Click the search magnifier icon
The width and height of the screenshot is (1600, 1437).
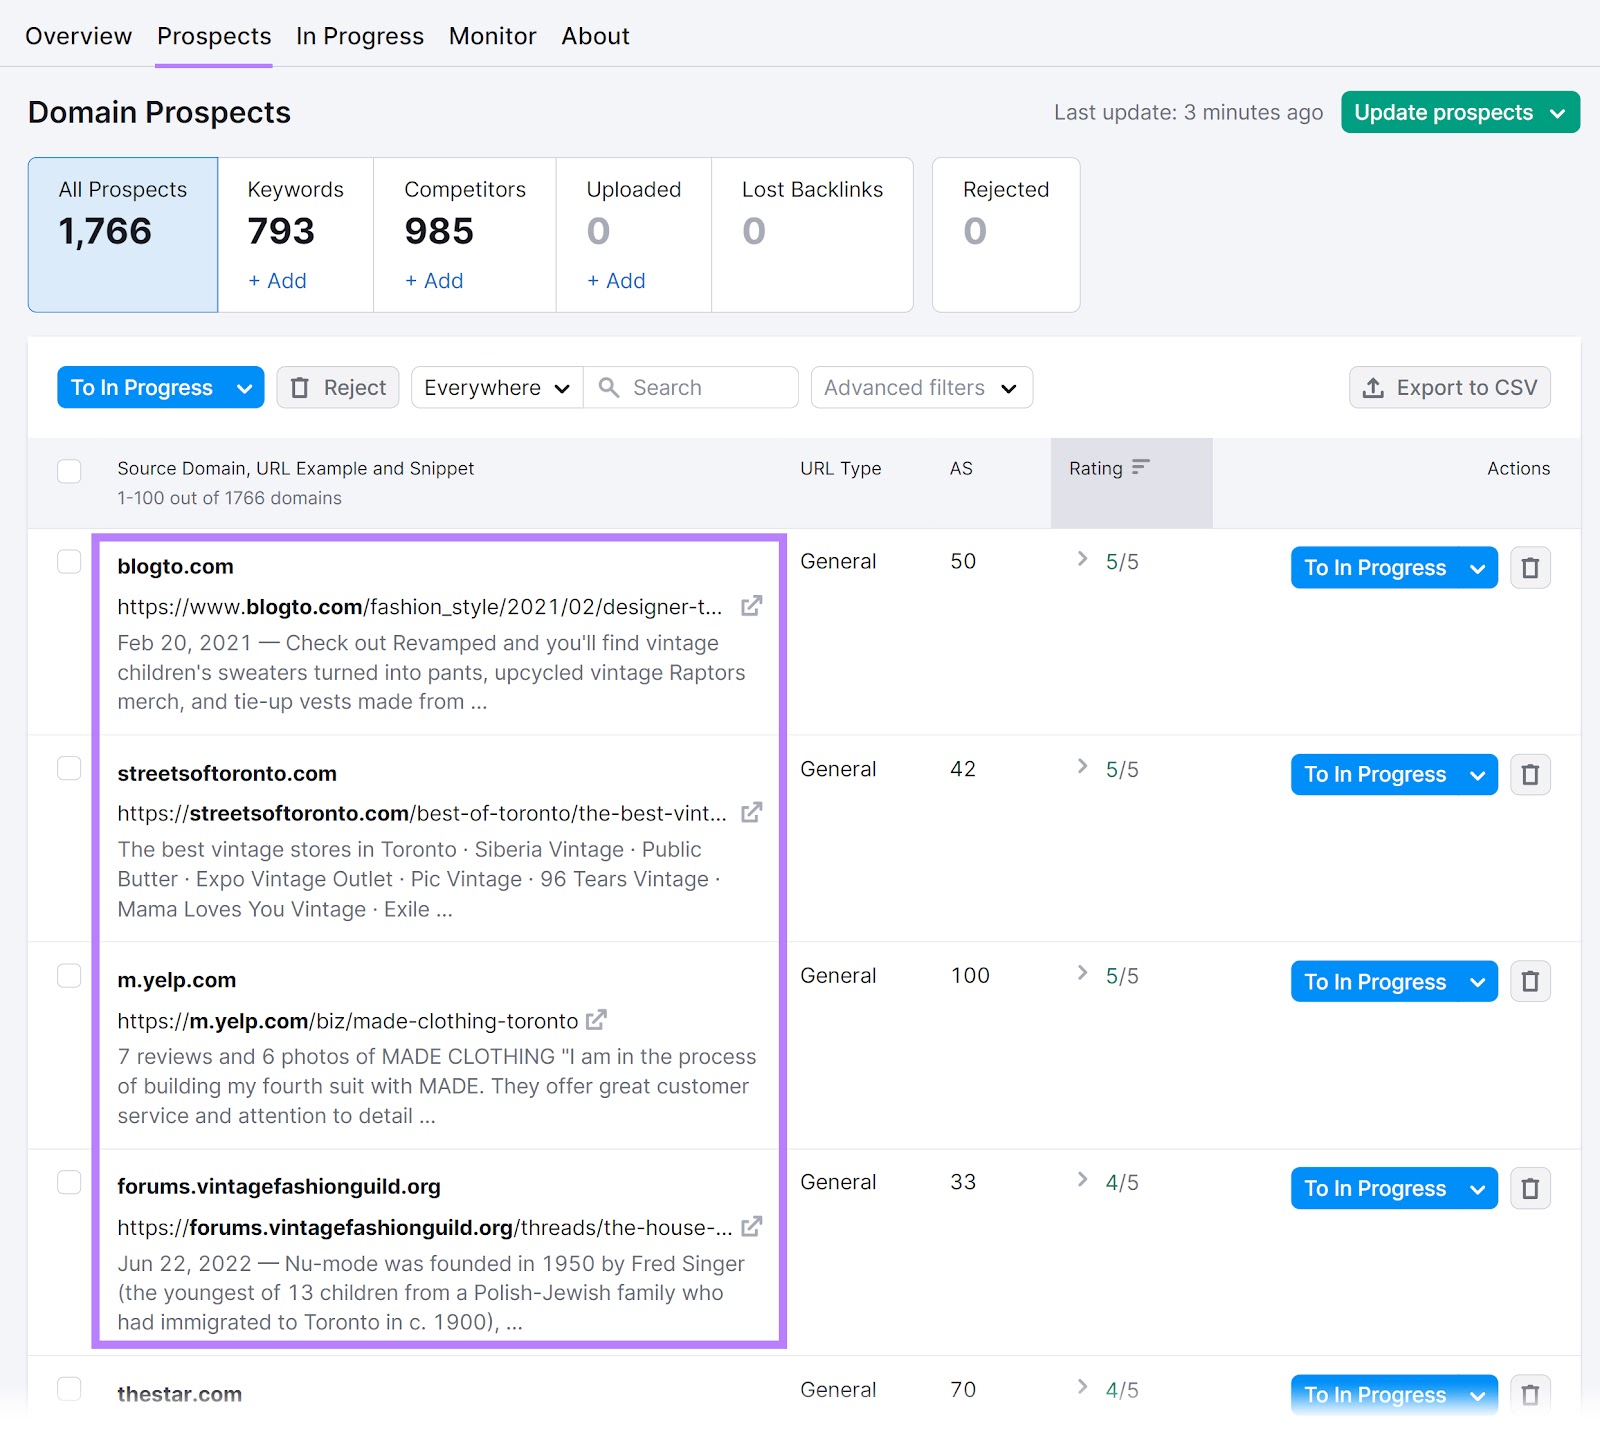click(609, 387)
